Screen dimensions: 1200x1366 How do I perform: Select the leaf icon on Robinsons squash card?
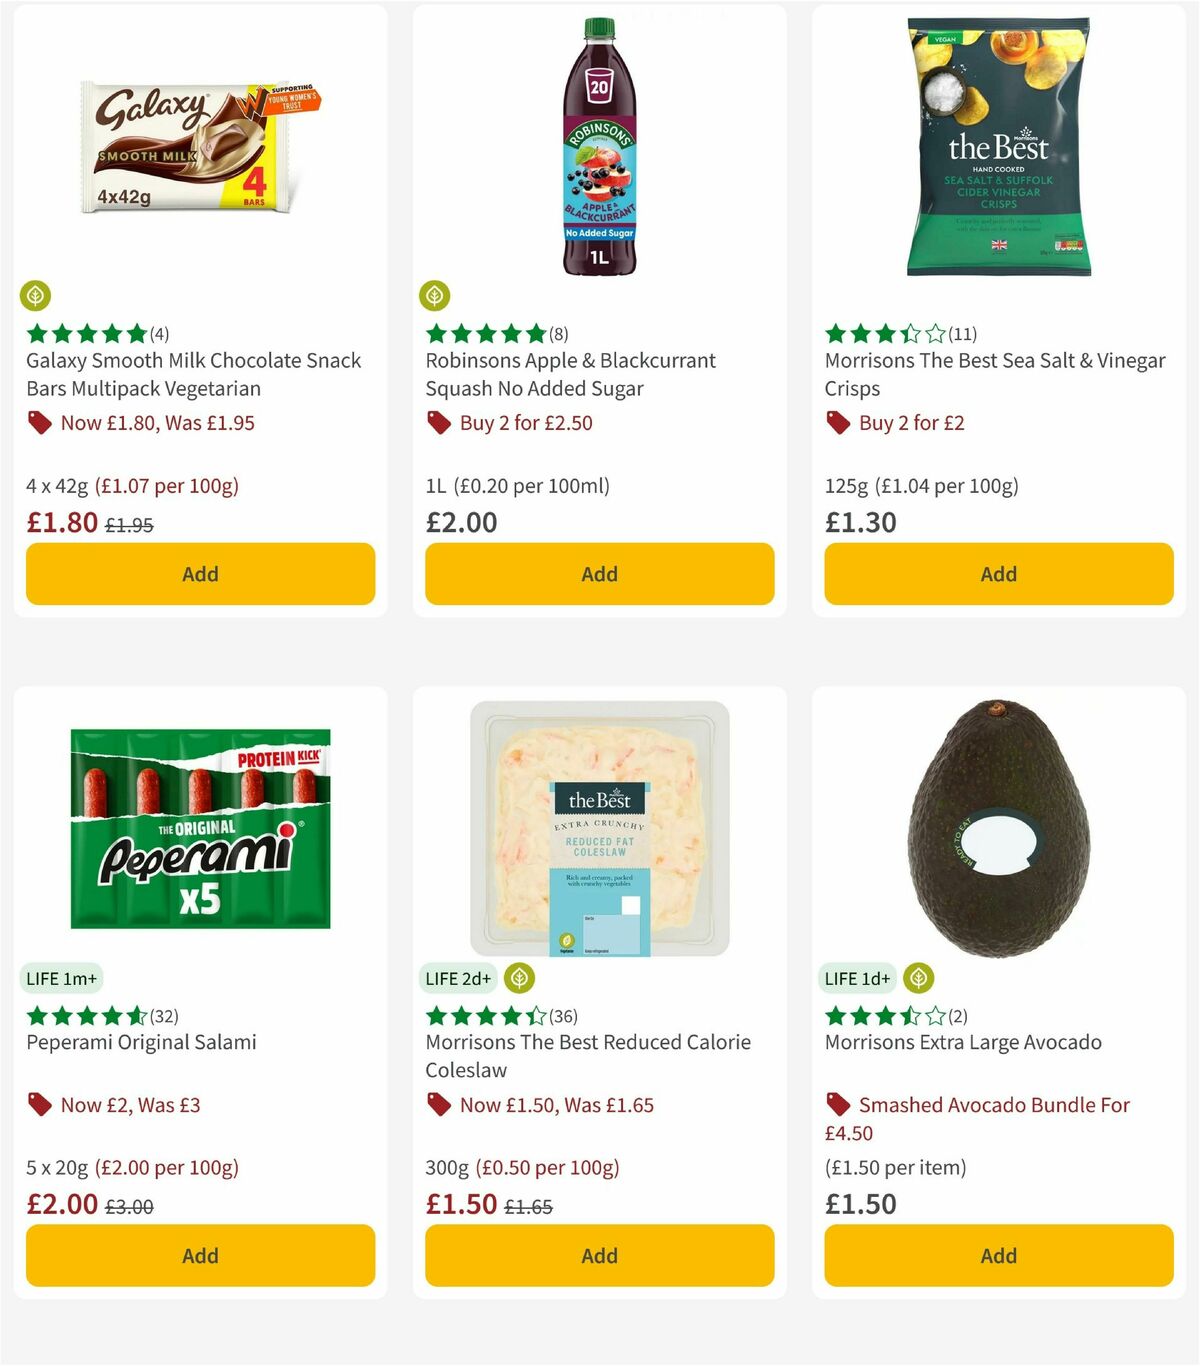(435, 295)
